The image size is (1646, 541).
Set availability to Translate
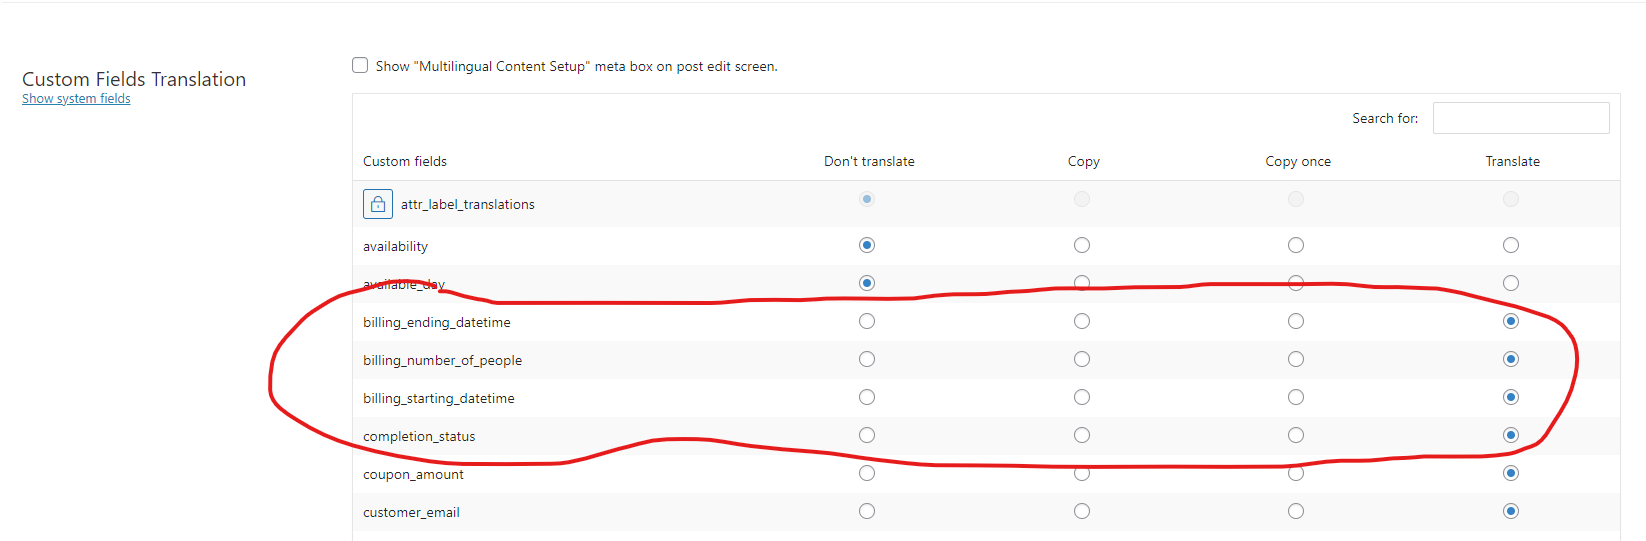click(1511, 245)
